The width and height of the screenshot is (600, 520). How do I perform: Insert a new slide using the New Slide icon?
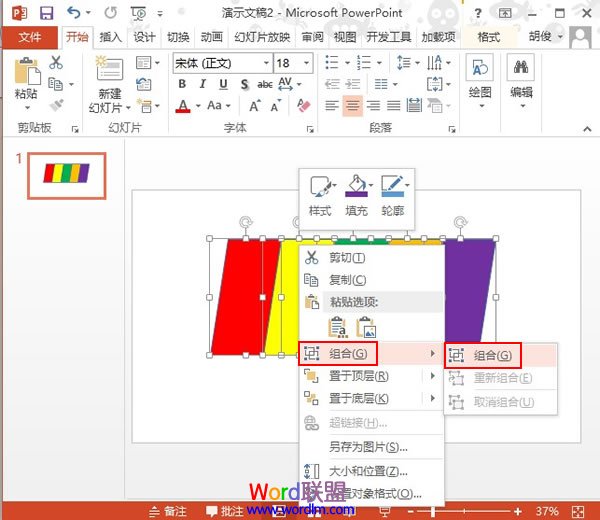point(109,68)
